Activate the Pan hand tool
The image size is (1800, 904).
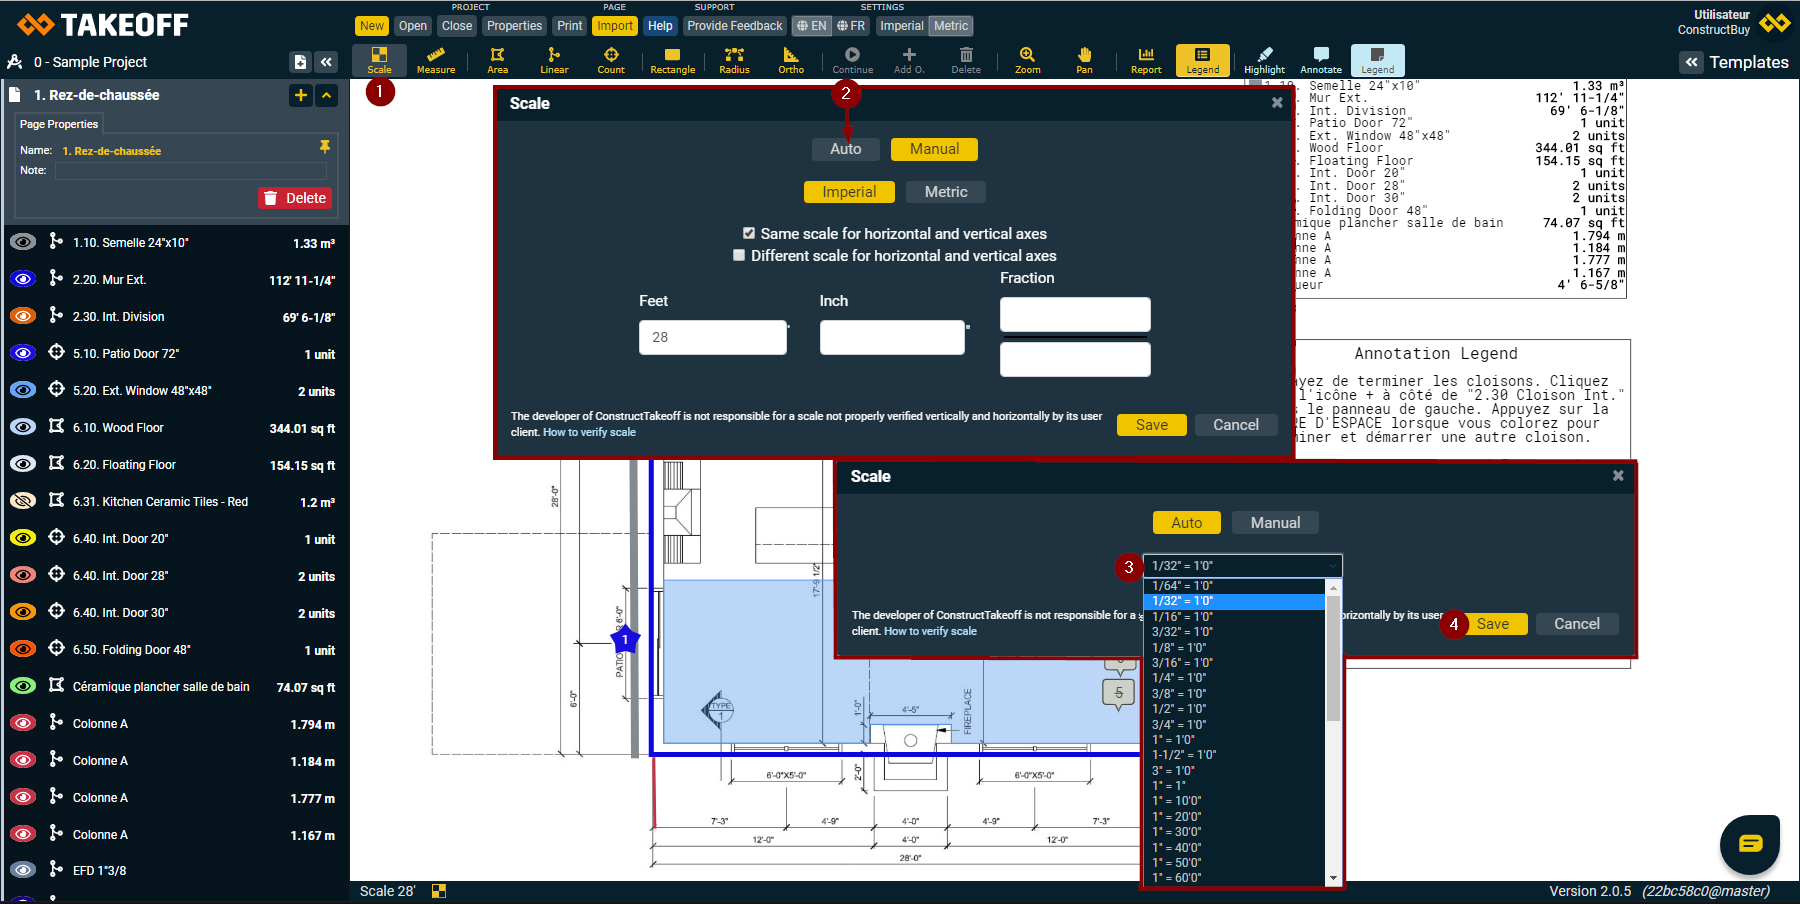point(1084,60)
